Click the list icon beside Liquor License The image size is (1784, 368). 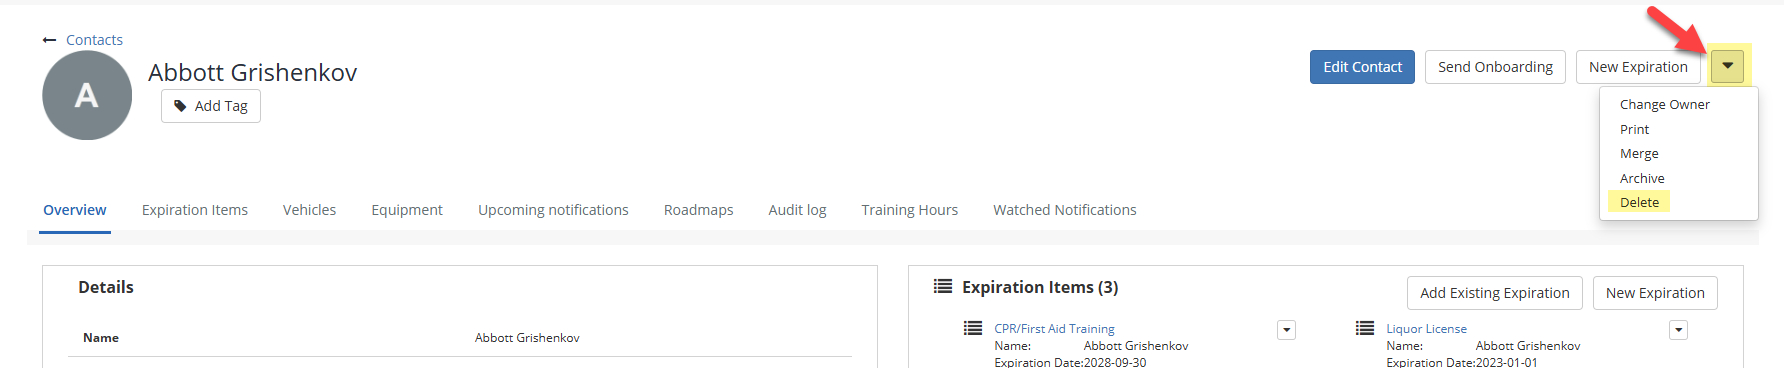tap(1365, 328)
